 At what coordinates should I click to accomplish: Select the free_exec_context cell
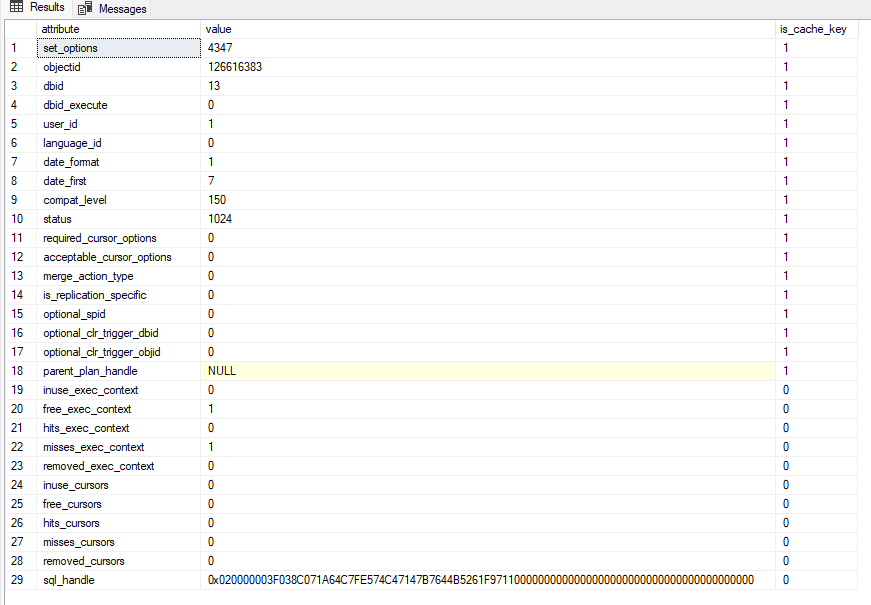[119, 409]
